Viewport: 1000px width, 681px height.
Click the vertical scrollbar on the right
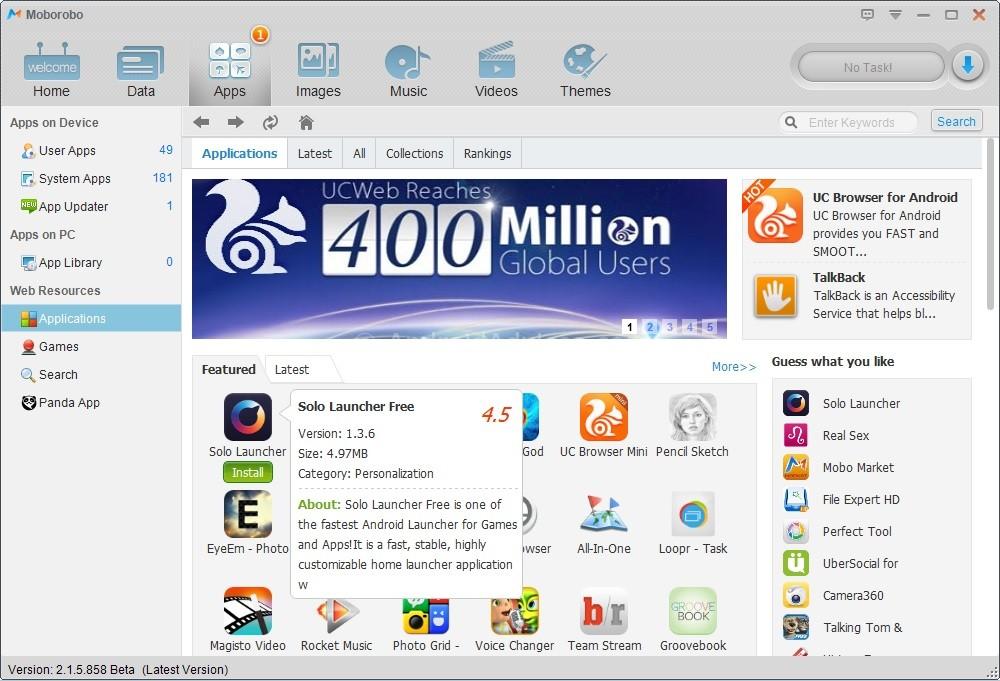click(x=990, y=223)
